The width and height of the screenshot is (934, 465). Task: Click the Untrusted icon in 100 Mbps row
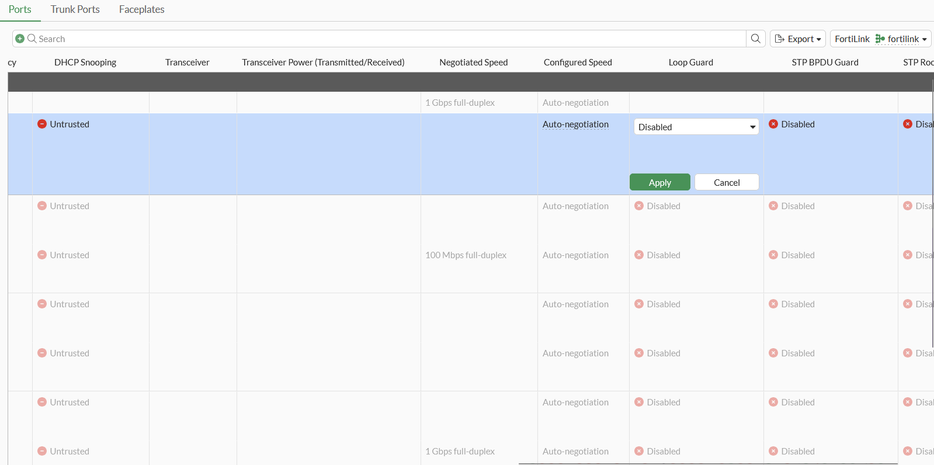tap(42, 255)
